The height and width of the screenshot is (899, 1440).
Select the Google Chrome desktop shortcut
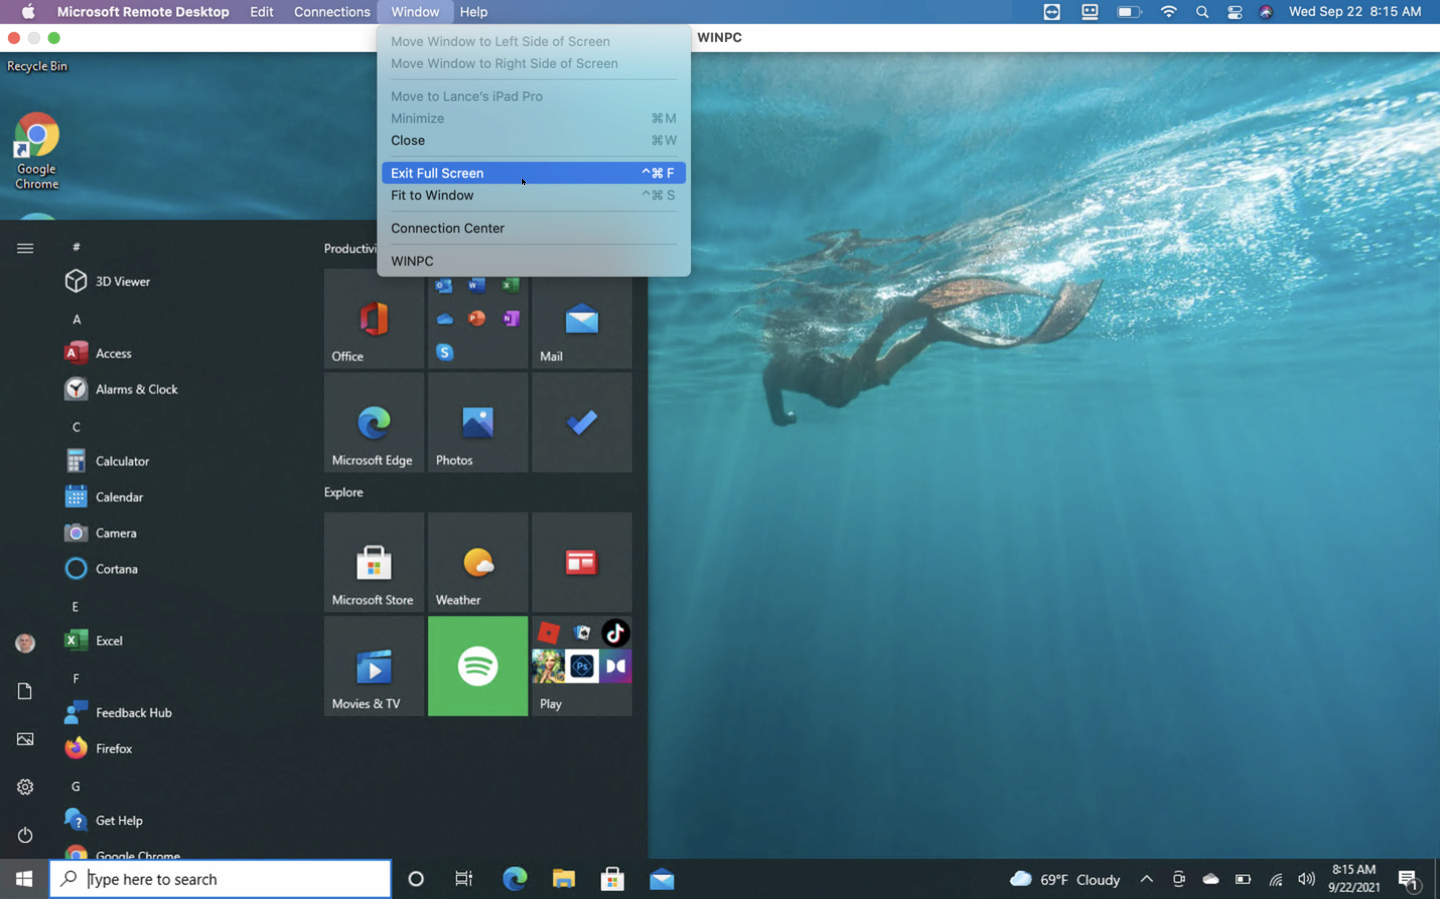tap(37, 151)
